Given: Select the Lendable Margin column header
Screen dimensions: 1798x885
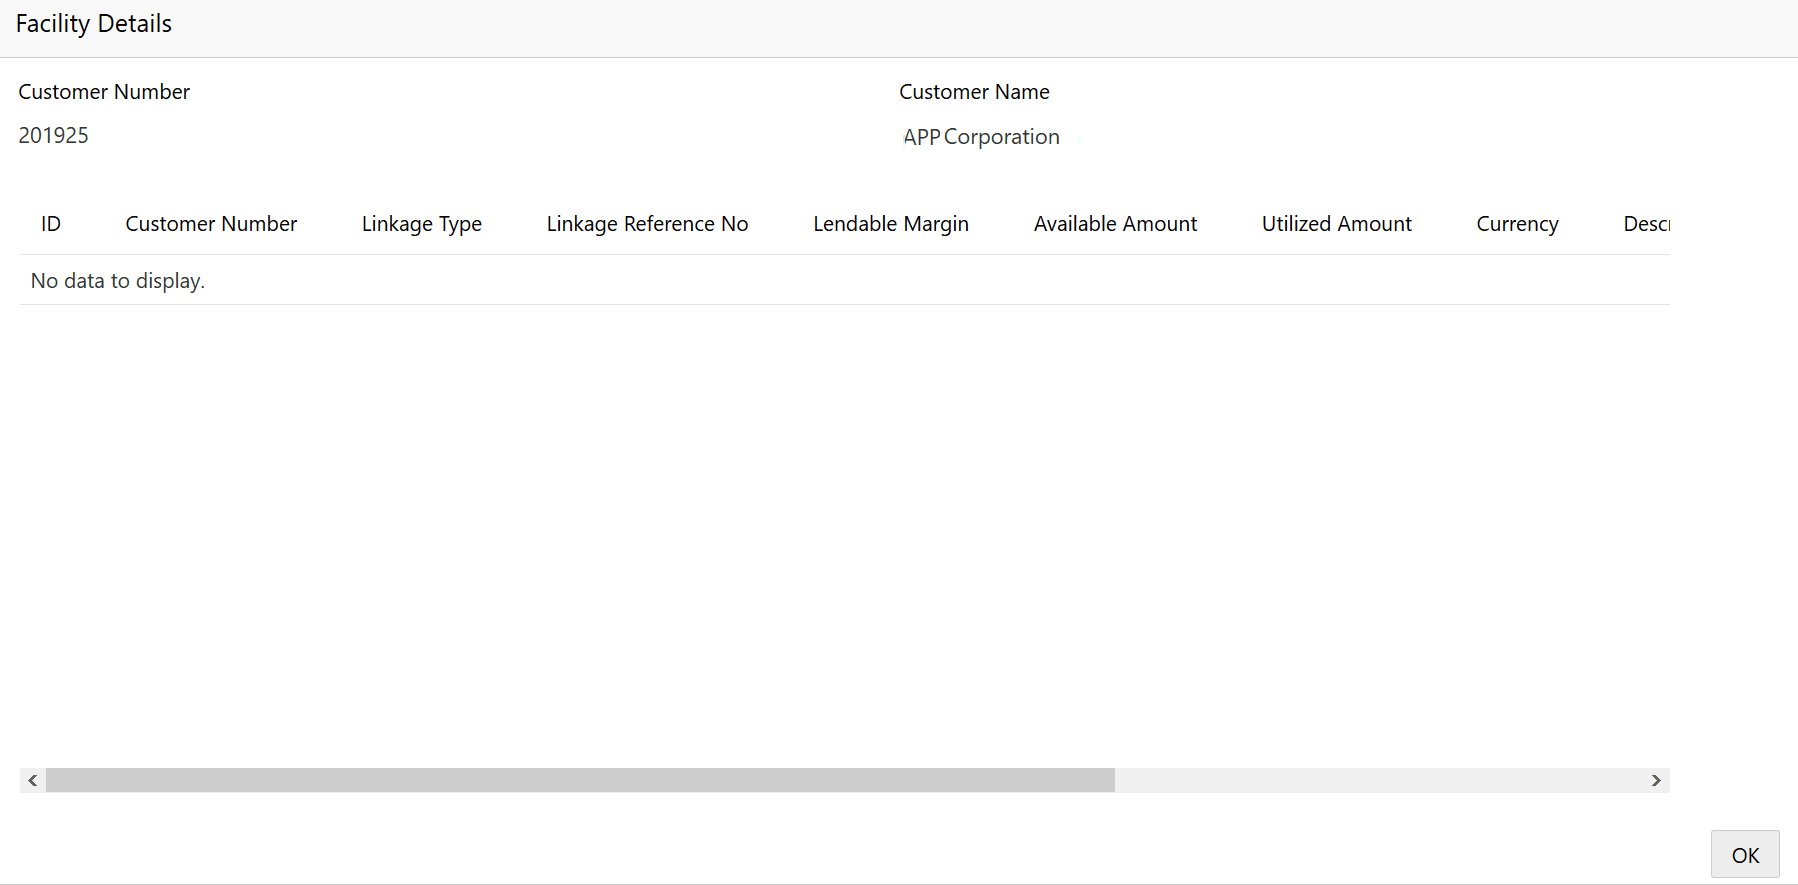Looking at the screenshot, I should tap(891, 224).
